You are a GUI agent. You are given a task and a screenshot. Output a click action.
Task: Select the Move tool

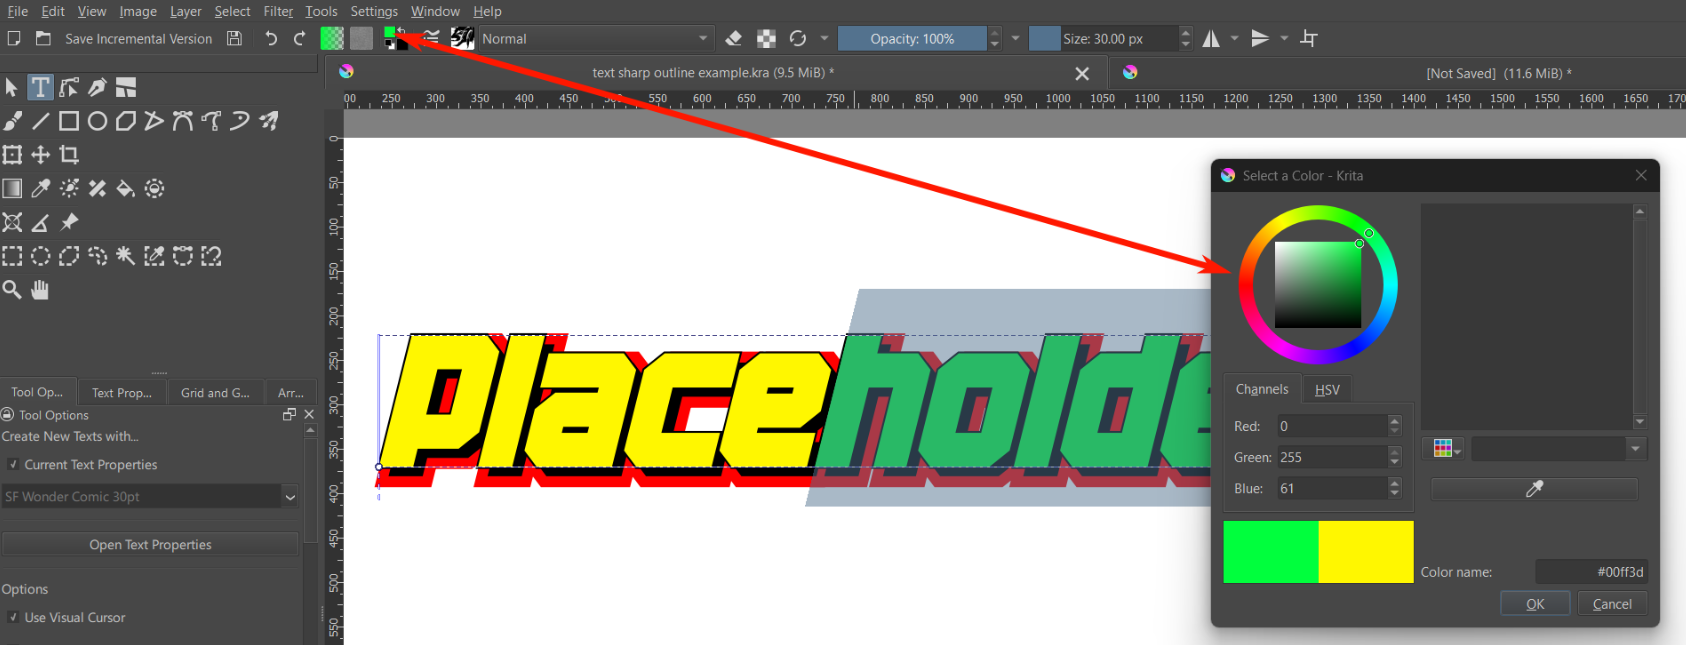[40, 155]
